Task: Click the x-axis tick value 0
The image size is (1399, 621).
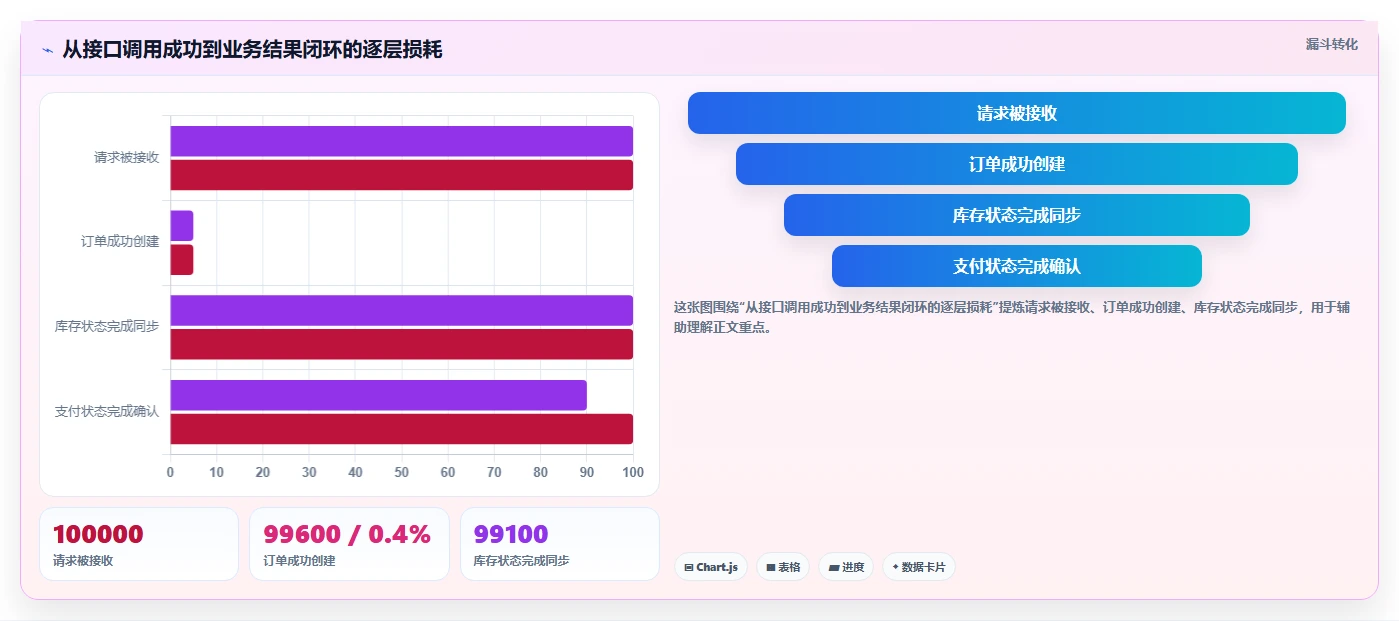Action: (170, 472)
